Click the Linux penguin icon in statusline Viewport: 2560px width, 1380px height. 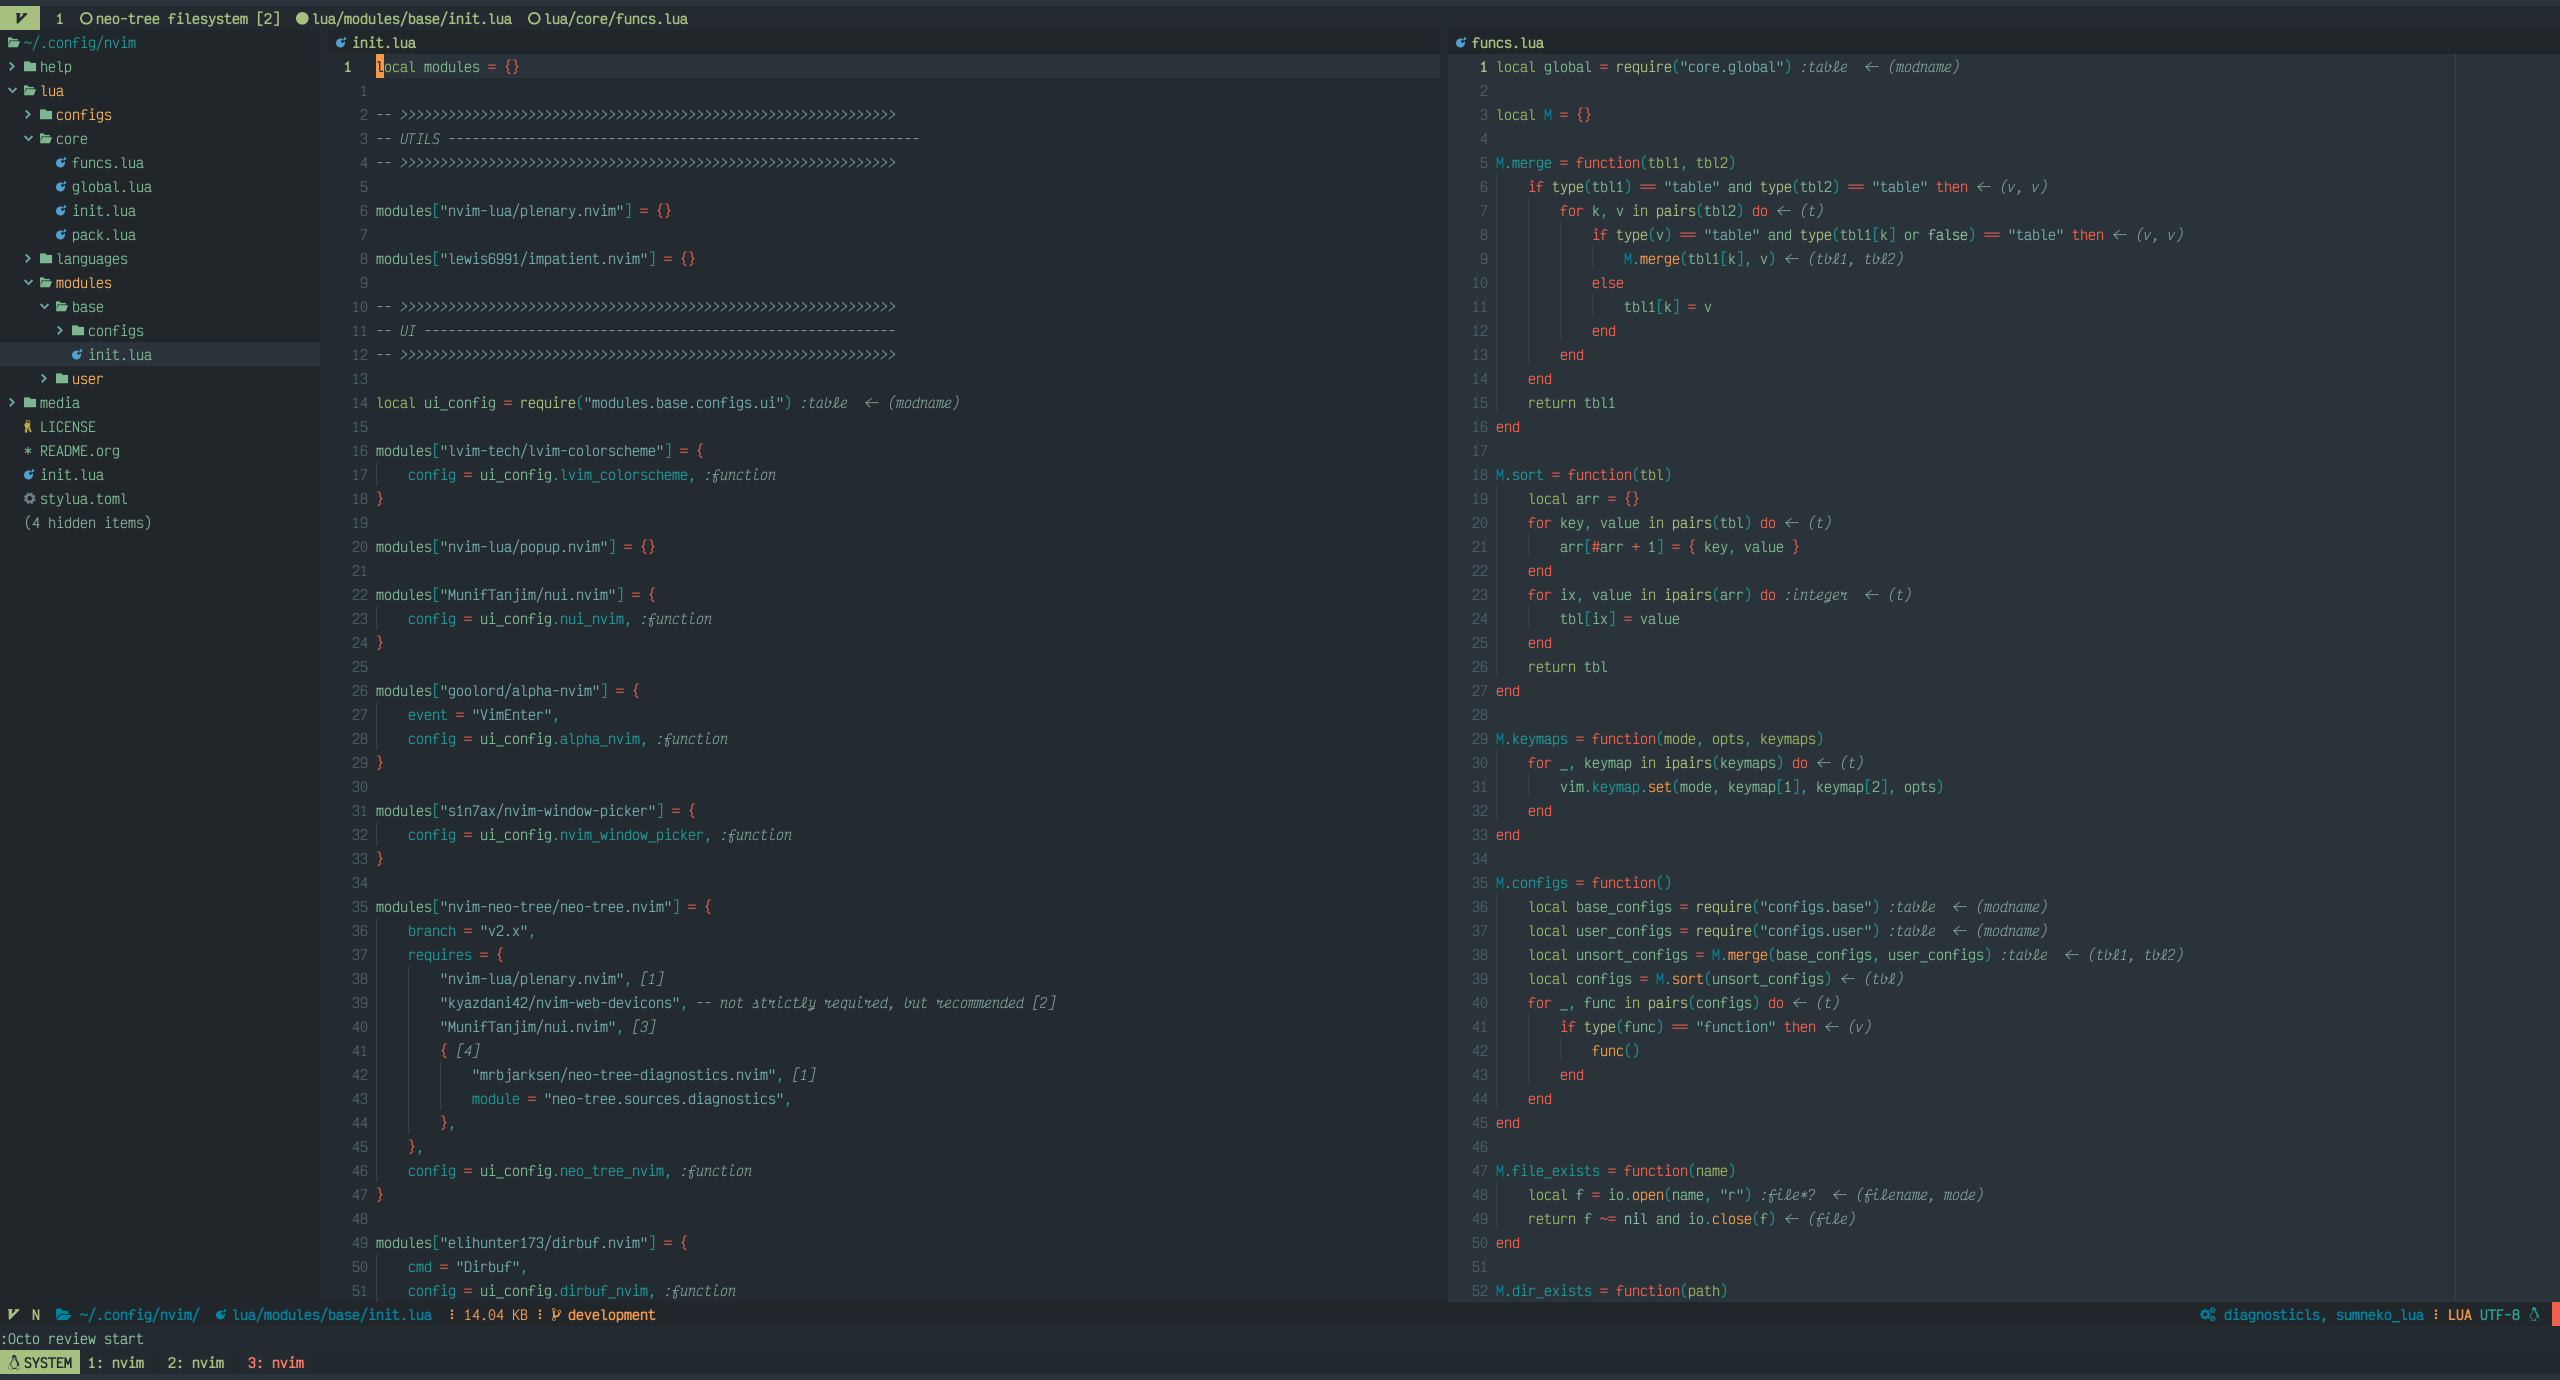2534,1315
